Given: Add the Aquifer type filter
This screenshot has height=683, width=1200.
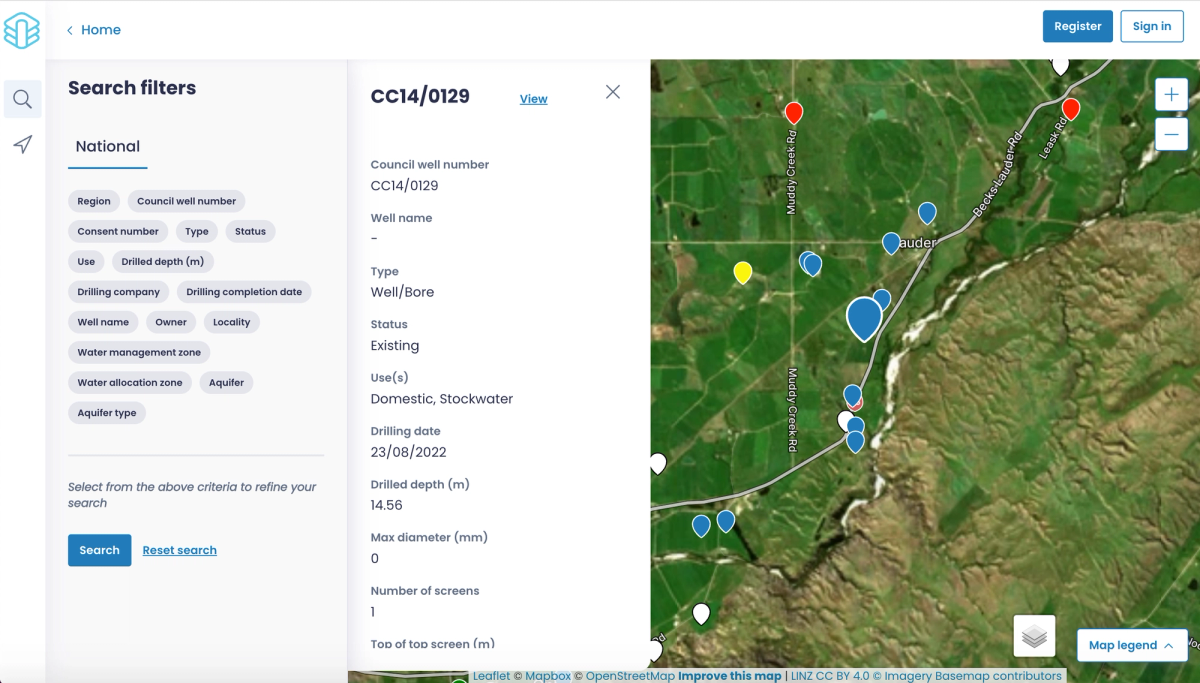Looking at the screenshot, I should [107, 412].
